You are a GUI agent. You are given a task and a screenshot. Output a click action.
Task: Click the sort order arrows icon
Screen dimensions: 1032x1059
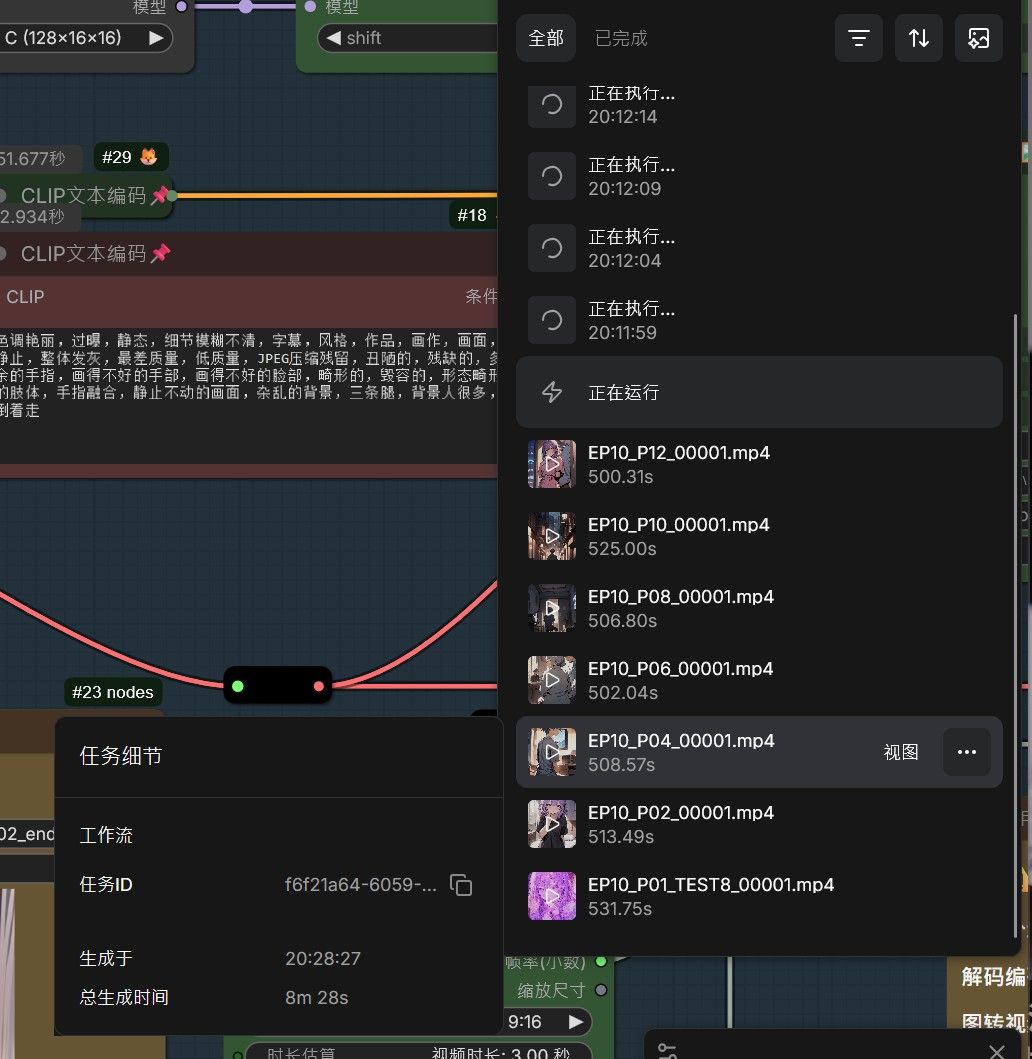tap(919, 38)
